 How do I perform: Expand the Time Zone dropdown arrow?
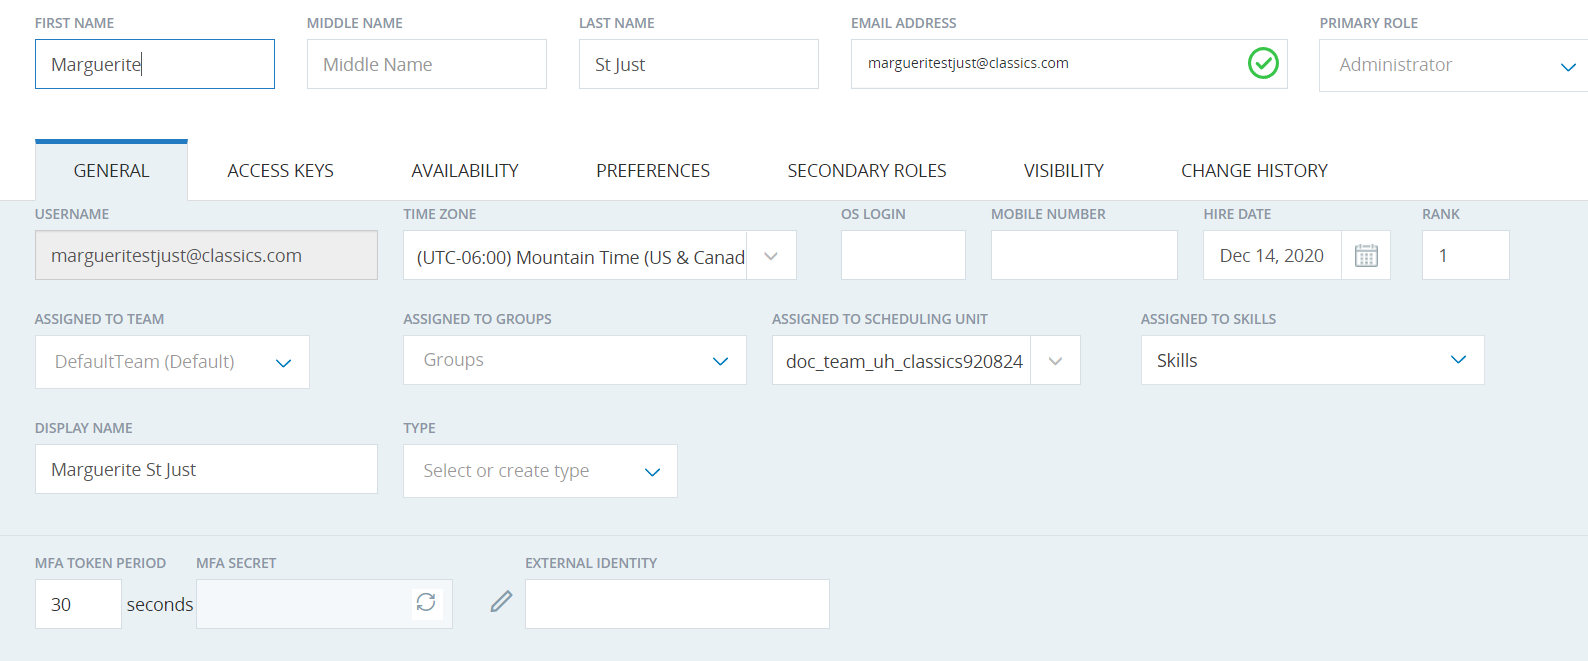(771, 256)
